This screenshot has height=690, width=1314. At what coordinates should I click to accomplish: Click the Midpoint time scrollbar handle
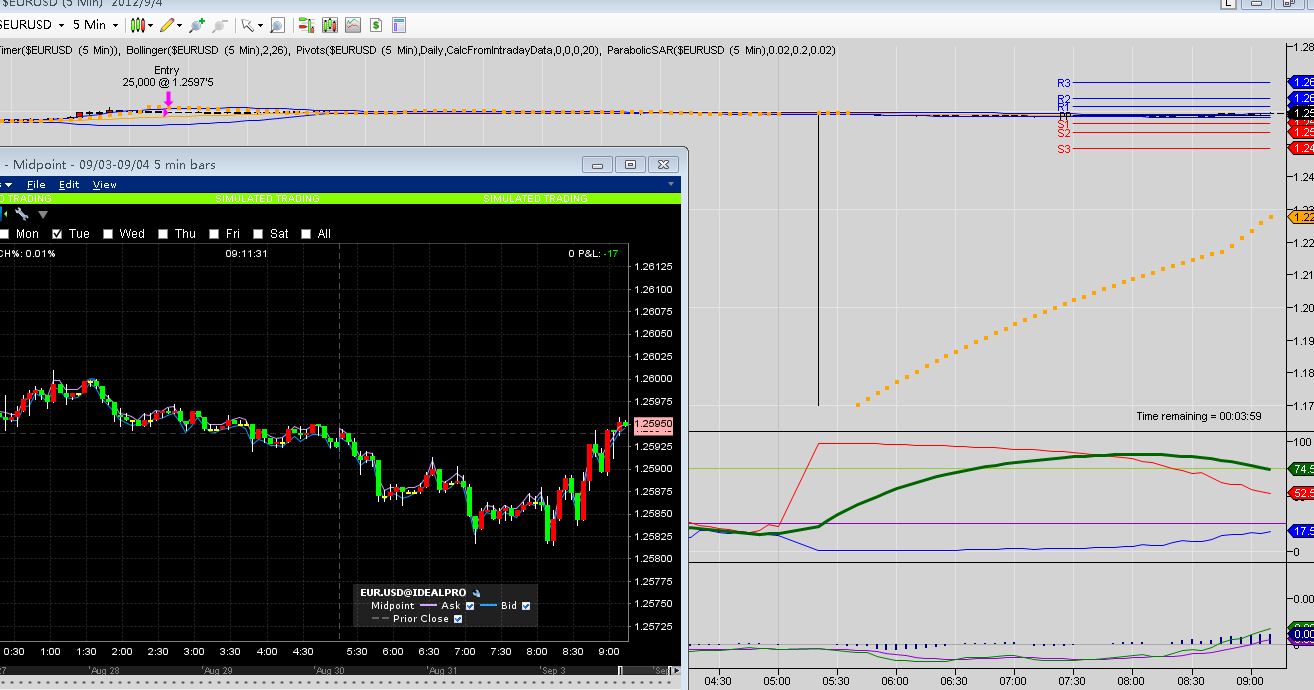point(620,670)
